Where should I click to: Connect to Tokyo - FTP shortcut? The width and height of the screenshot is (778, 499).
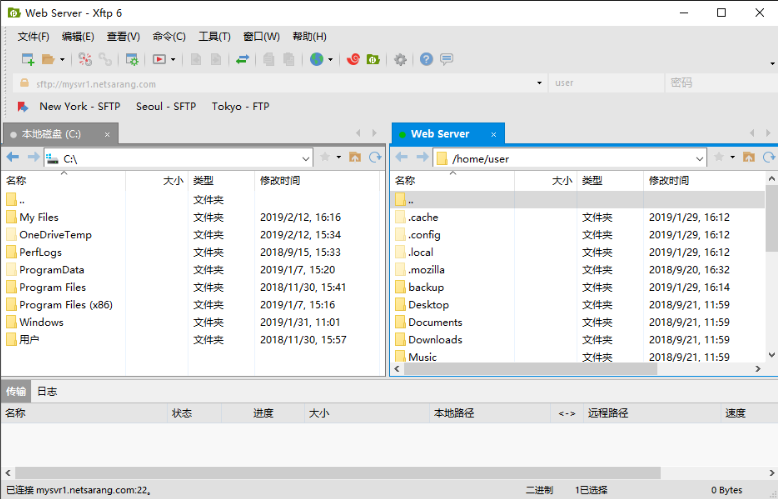click(240, 107)
